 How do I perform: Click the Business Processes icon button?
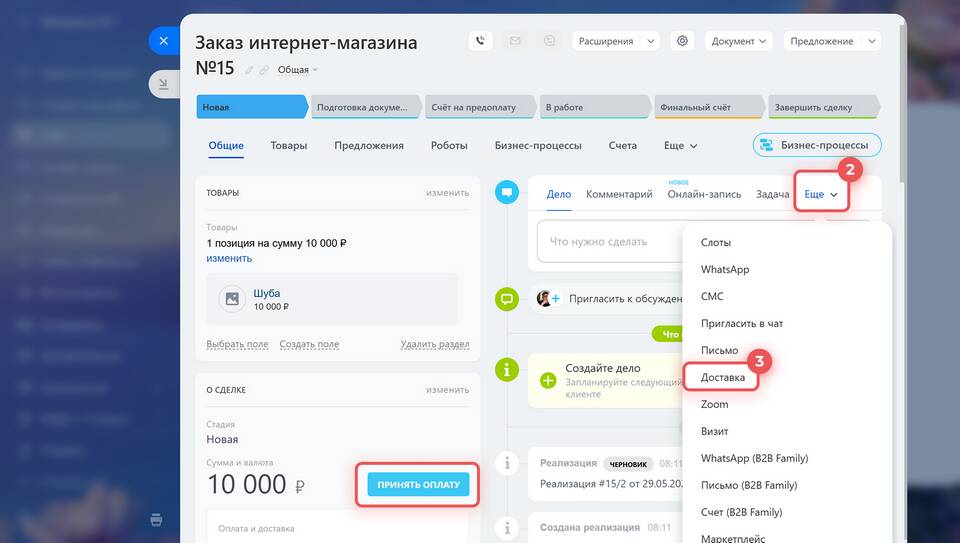click(x=817, y=145)
